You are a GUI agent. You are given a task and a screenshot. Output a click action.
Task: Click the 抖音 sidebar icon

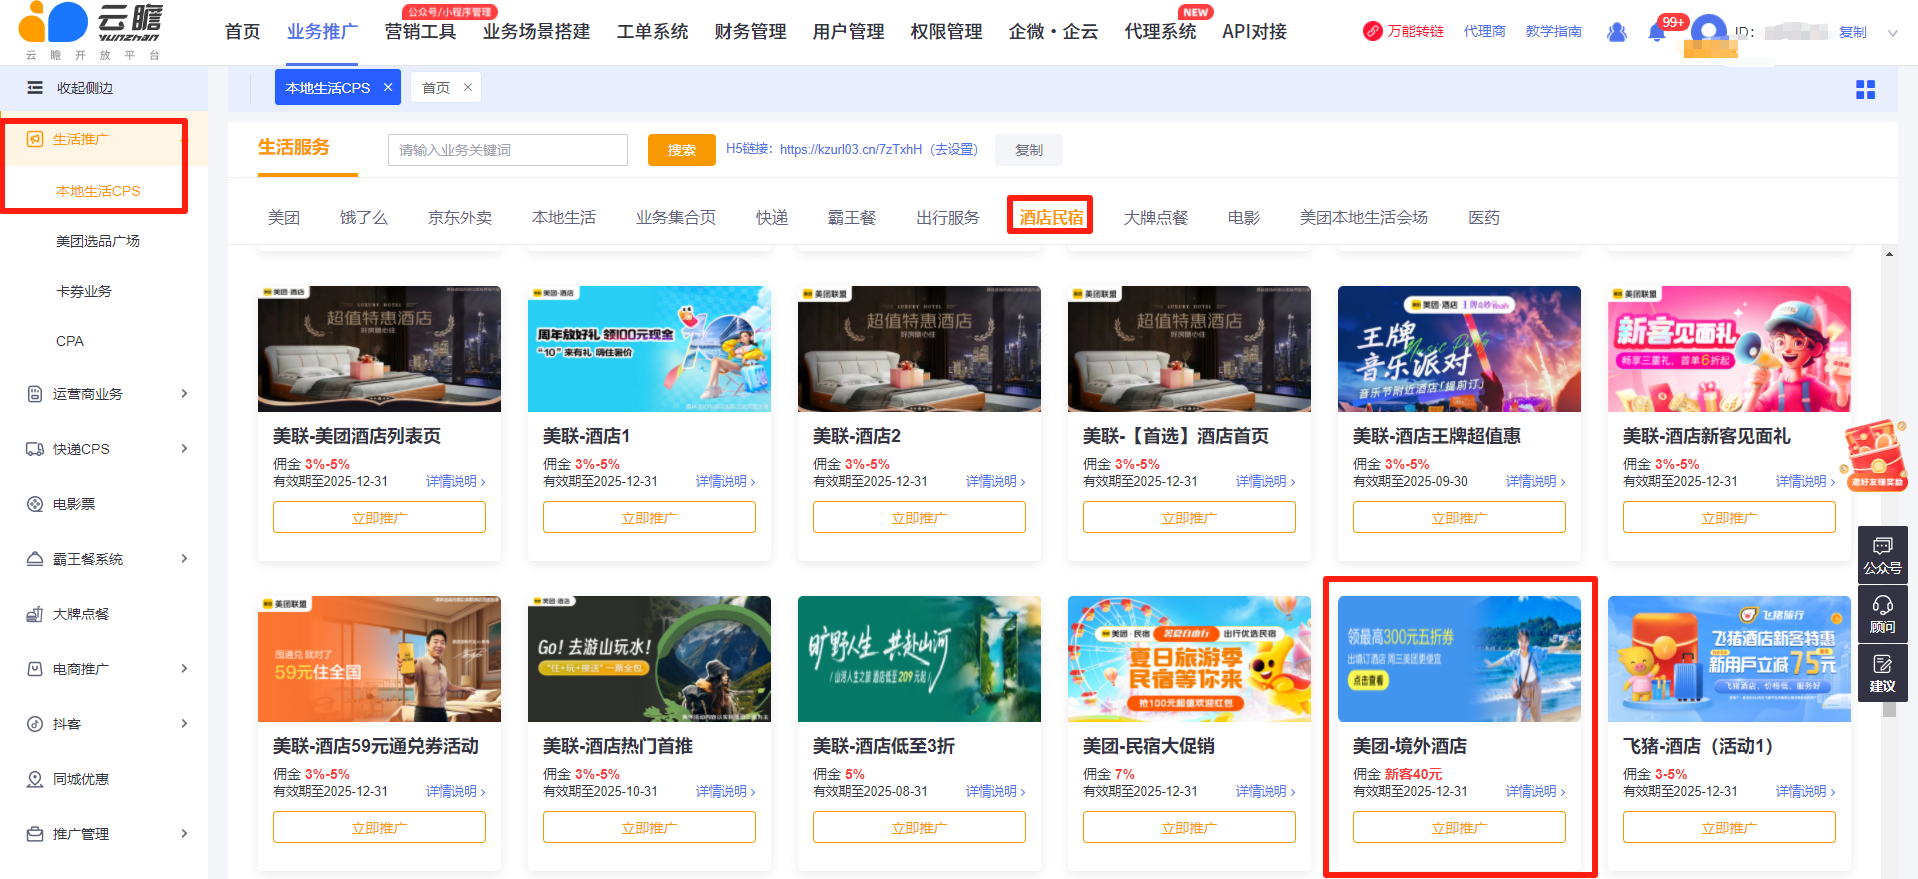click(35, 724)
